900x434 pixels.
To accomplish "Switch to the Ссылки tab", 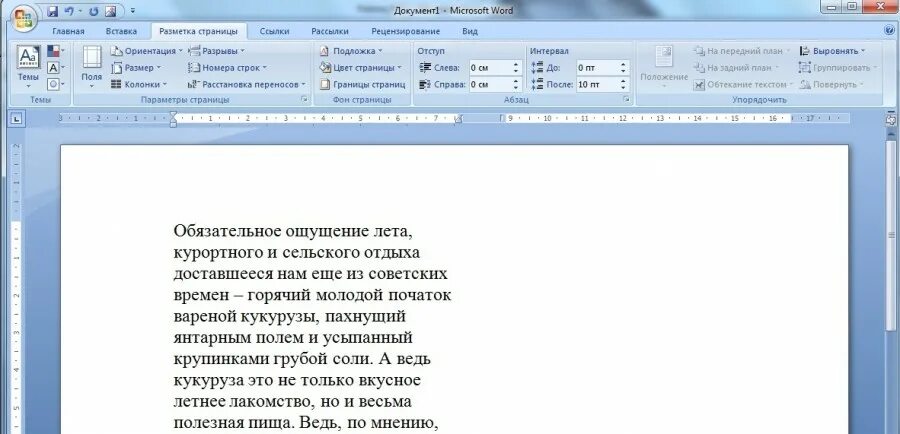I will pyautogui.click(x=274, y=32).
